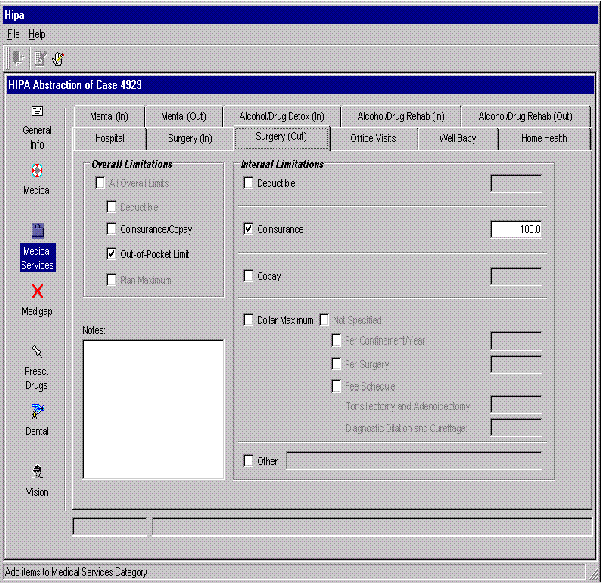
Task: Switch to the Office Visits tab
Action: point(372,138)
